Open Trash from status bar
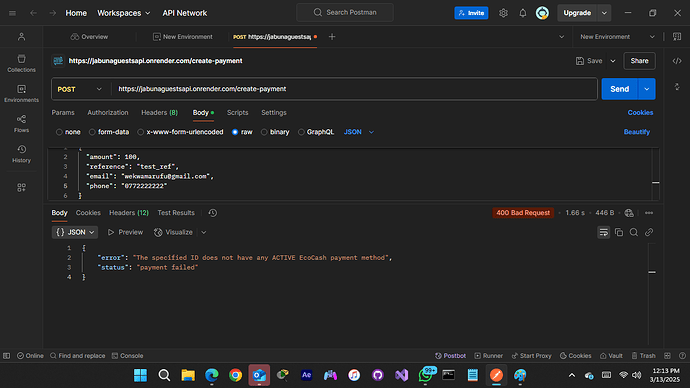Image resolution: width=690 pixels, height=388 pixels. [643, 356]
